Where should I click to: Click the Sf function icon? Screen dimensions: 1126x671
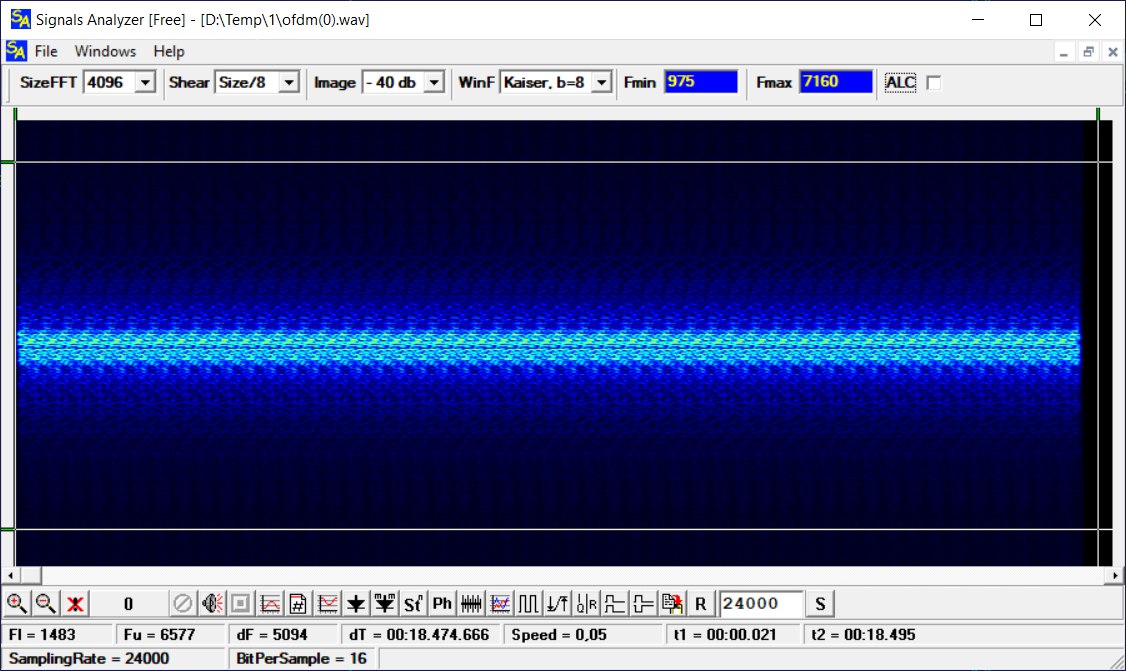click(x=413, y=603)
